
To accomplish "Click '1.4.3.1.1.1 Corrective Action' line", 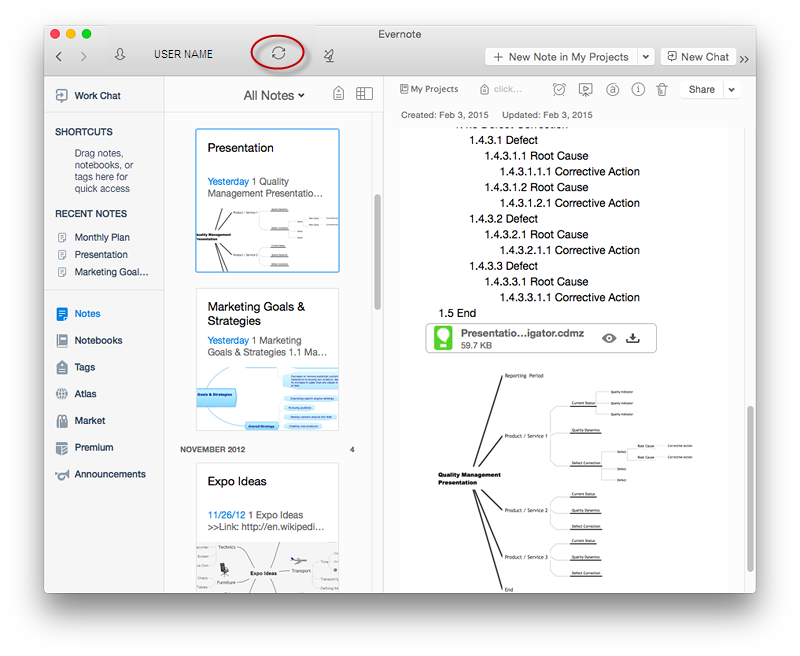I will (x=569, y=172).
